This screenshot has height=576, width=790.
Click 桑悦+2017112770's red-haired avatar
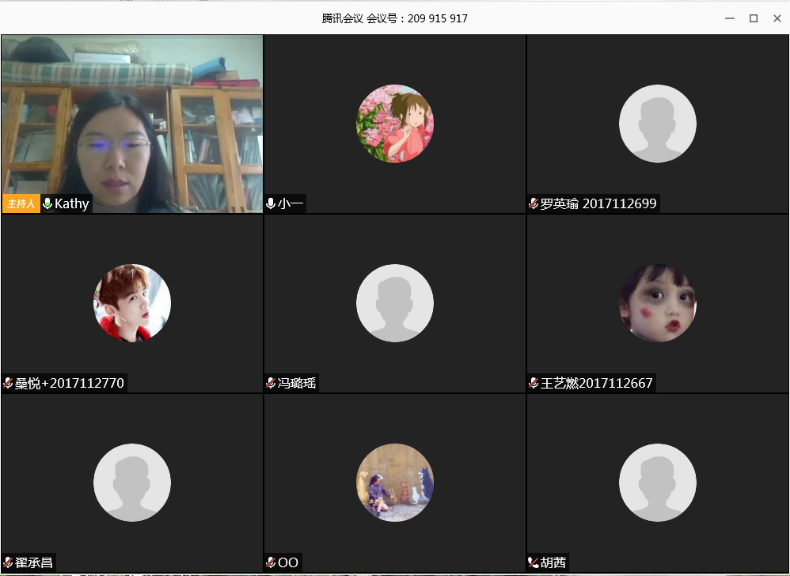132,303
